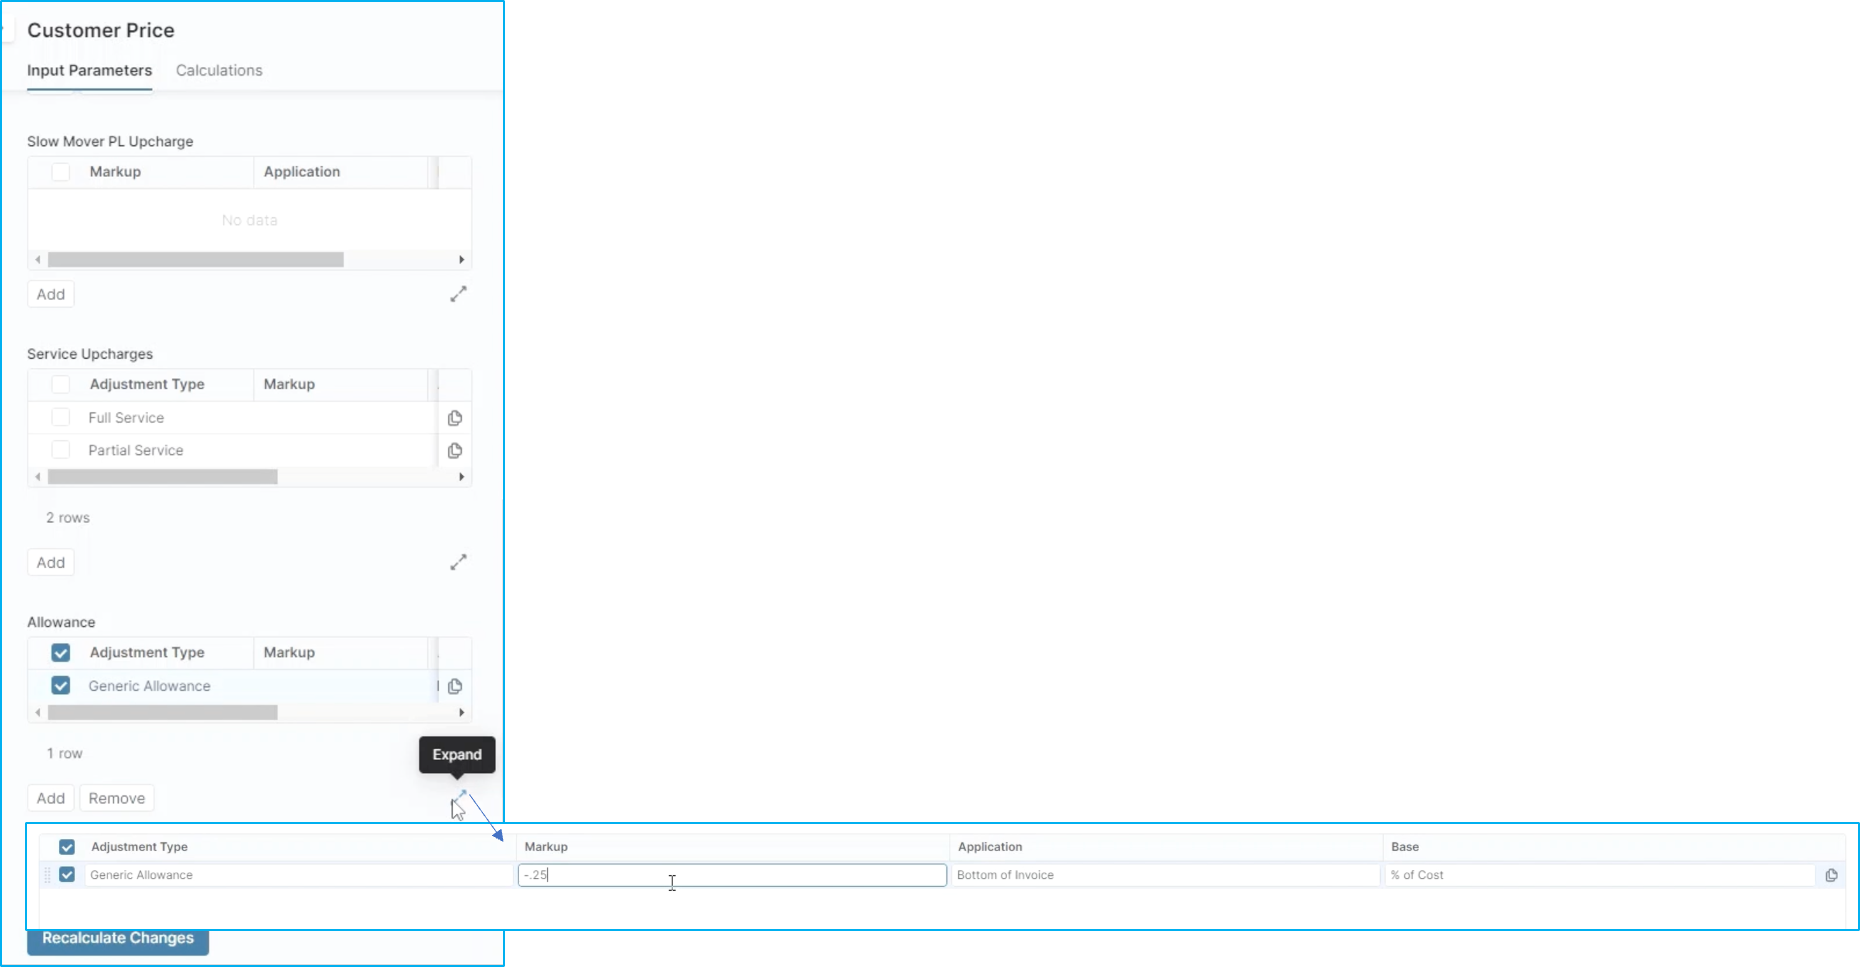Check the Full Service row checkbox
Screen dimensions: 1860x968
coord(61,417)
